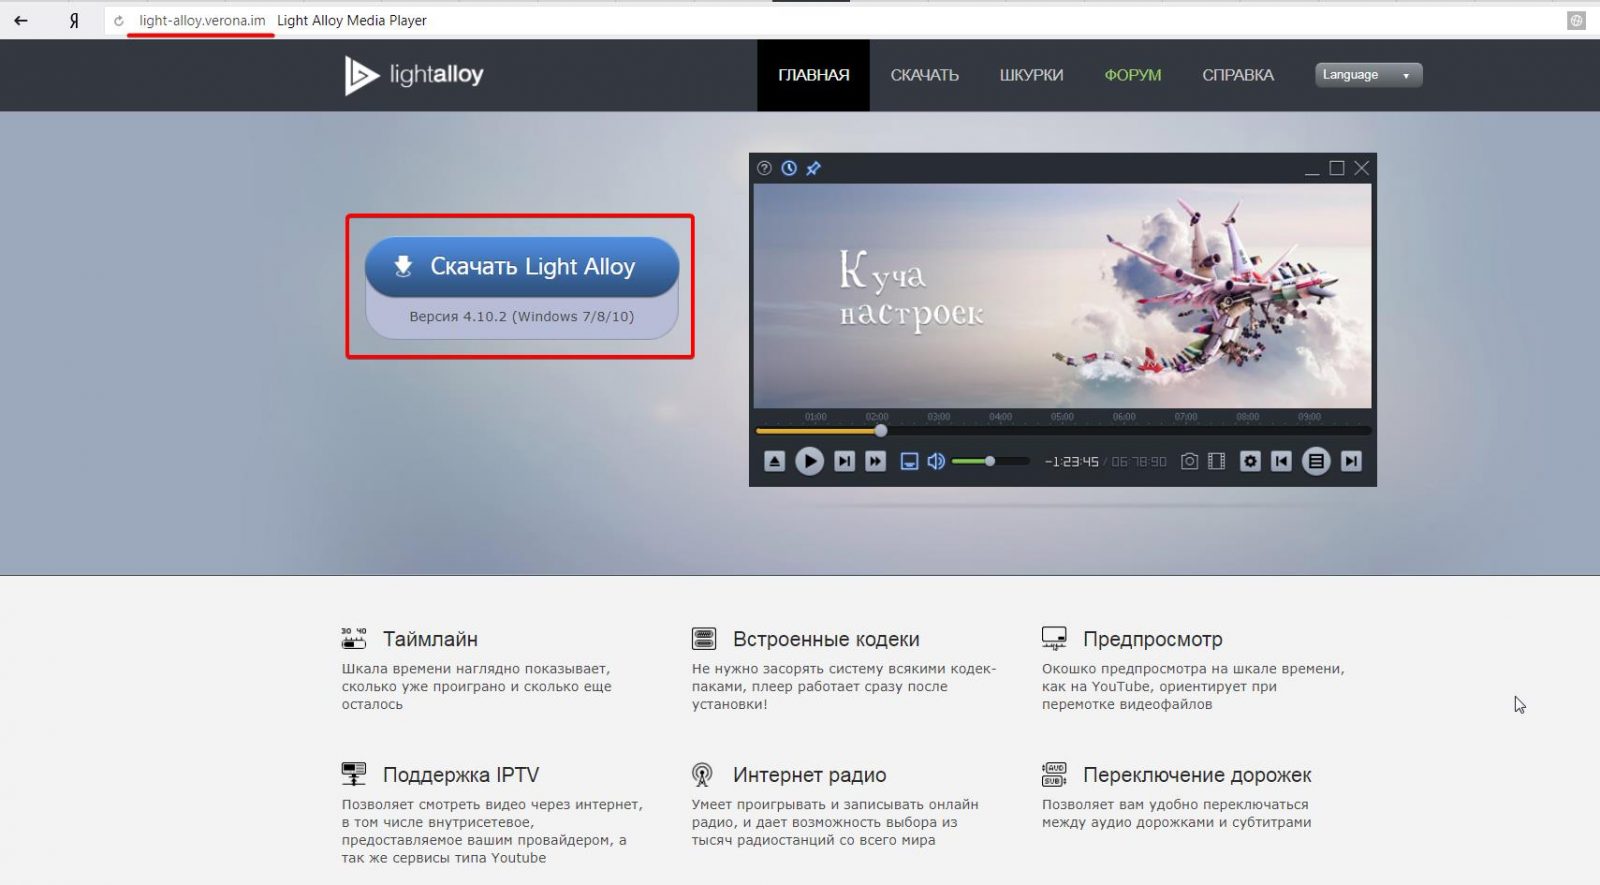The image size is (1600, 885).
Task: Click the Поддержка IPTV heading
Action: pos(461,775)
